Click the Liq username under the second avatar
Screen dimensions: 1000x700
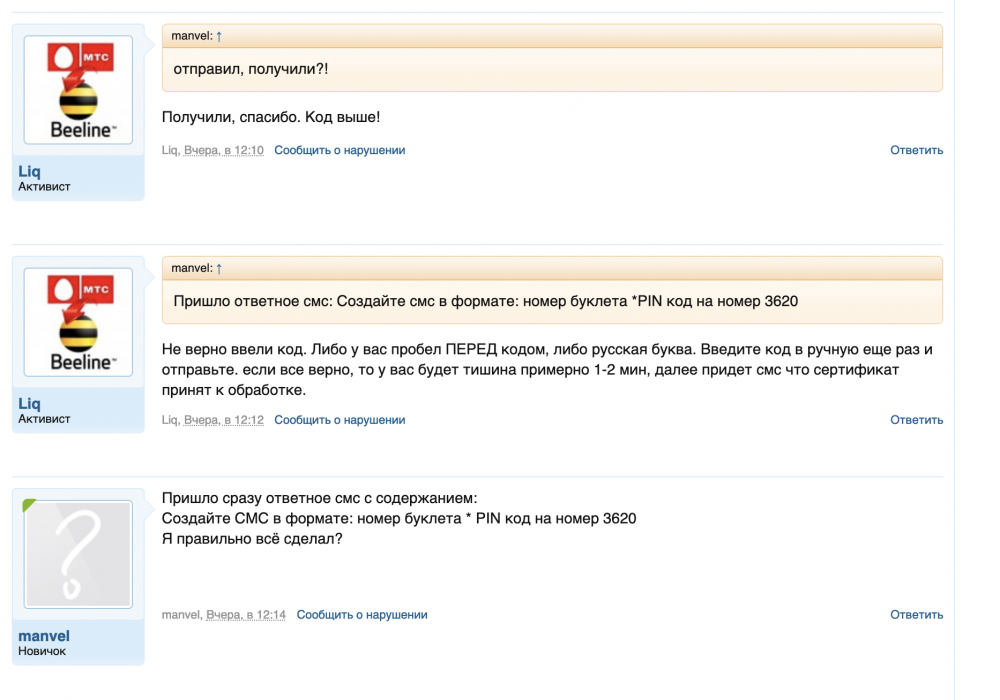(30, 404)
